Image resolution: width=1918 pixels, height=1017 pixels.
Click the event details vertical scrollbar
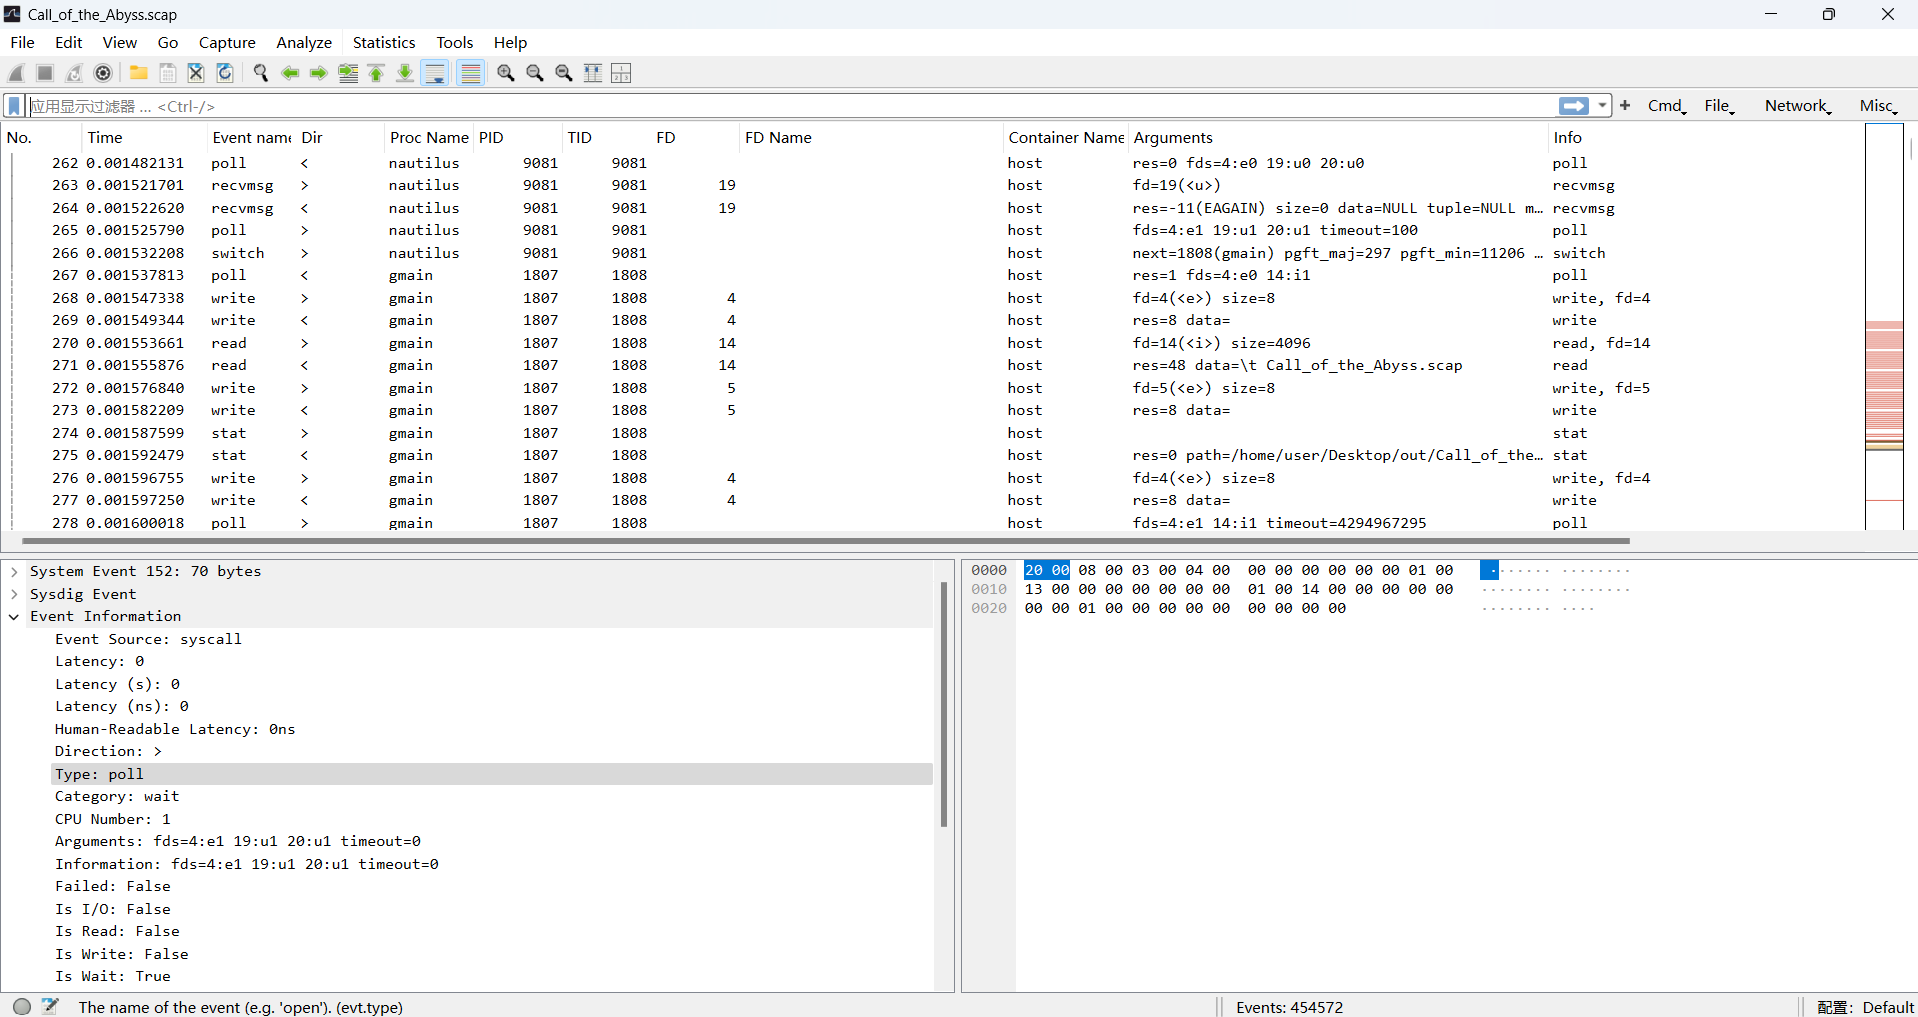(x=944, y=704)
